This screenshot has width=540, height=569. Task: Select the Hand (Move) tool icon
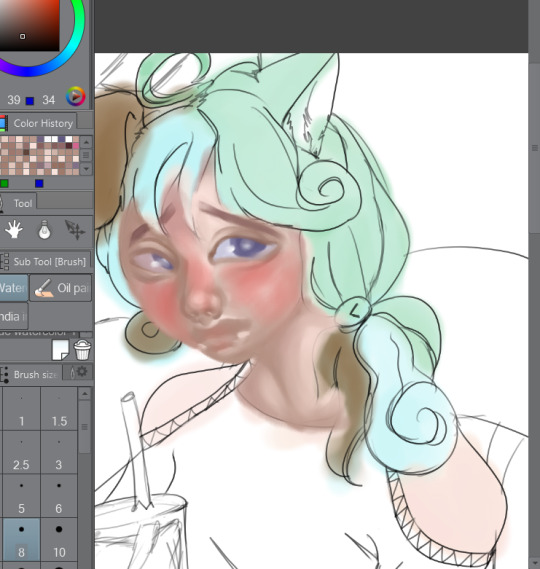(x=14, y=230)
